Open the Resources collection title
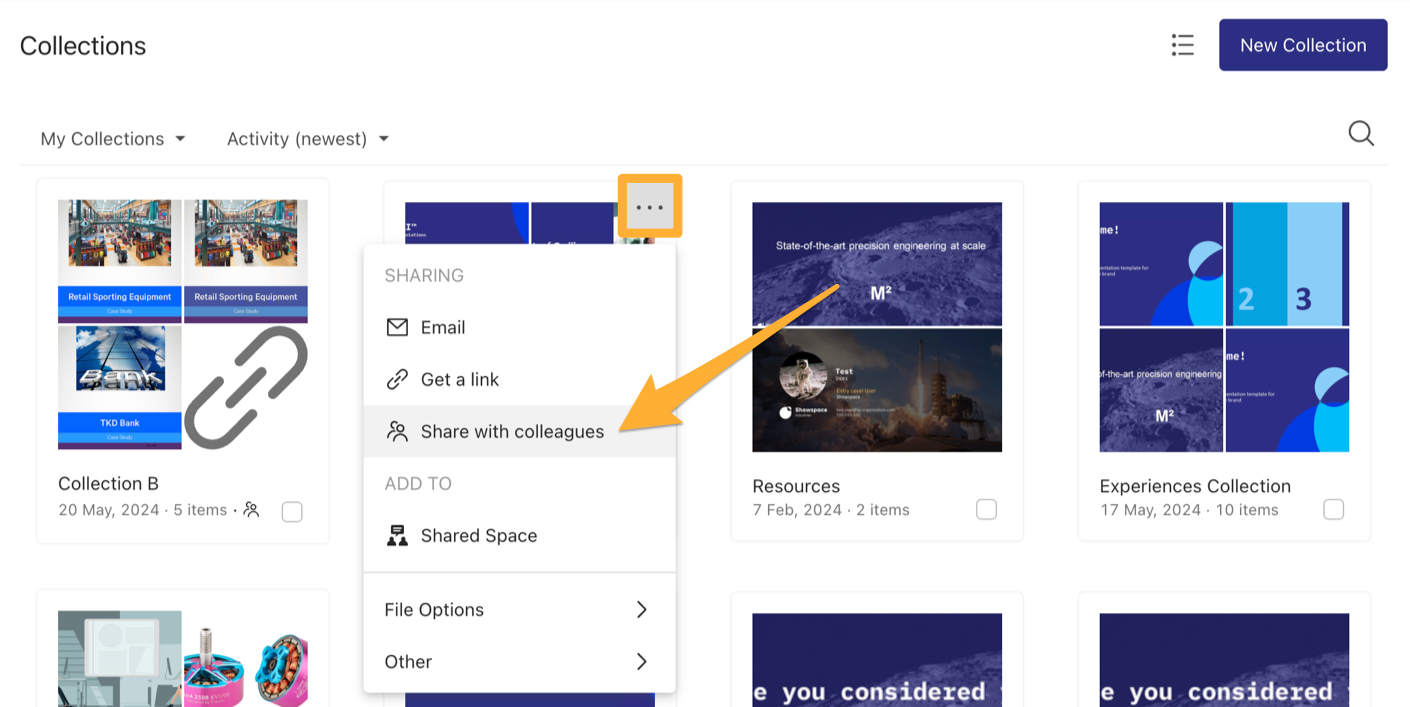1410x707 pixels. point(796,486)
